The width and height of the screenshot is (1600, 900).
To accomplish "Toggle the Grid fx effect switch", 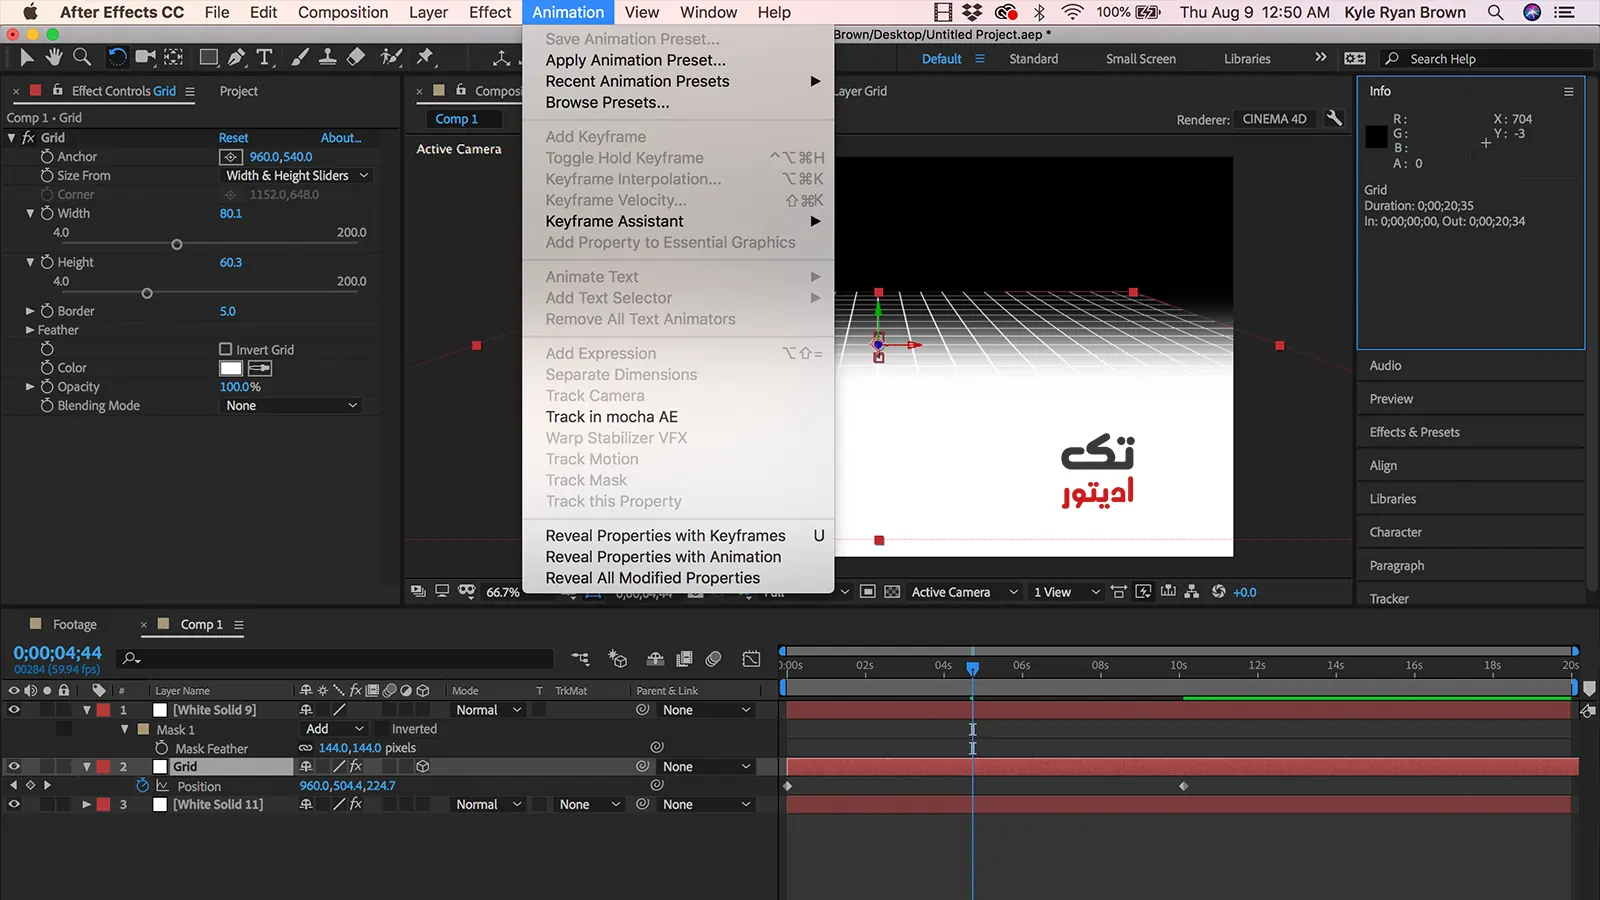I will [x=355, y=767].
